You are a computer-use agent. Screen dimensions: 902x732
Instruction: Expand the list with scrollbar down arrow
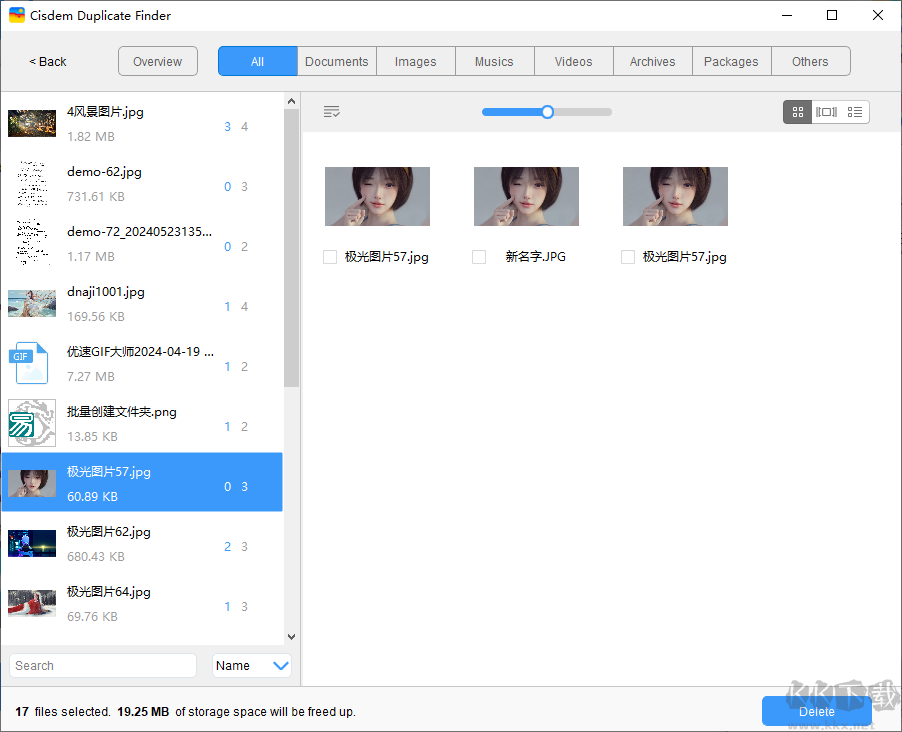[x=291, y=636]
